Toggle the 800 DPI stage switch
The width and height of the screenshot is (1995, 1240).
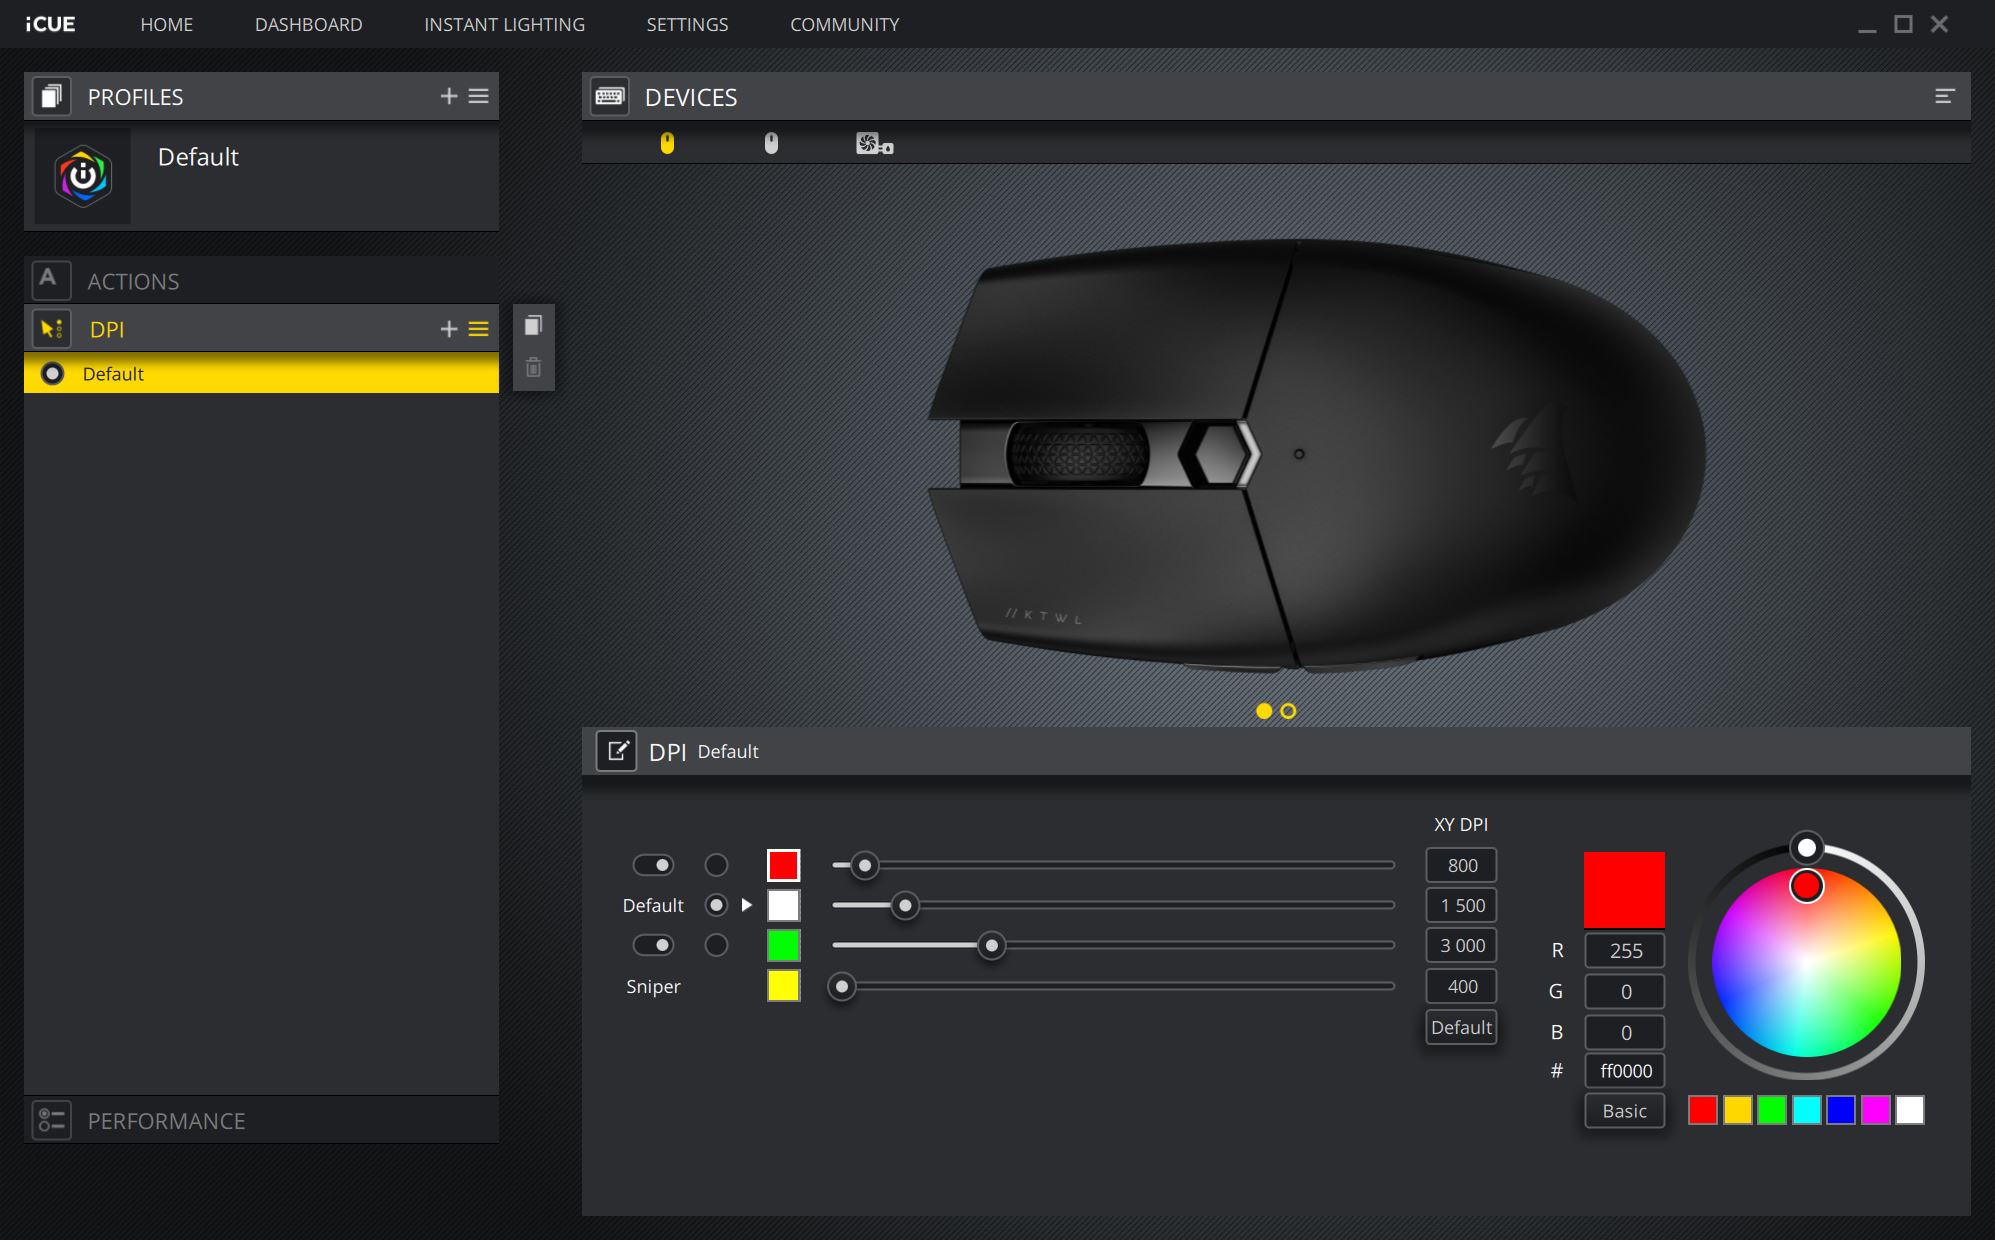click(653, 864)
